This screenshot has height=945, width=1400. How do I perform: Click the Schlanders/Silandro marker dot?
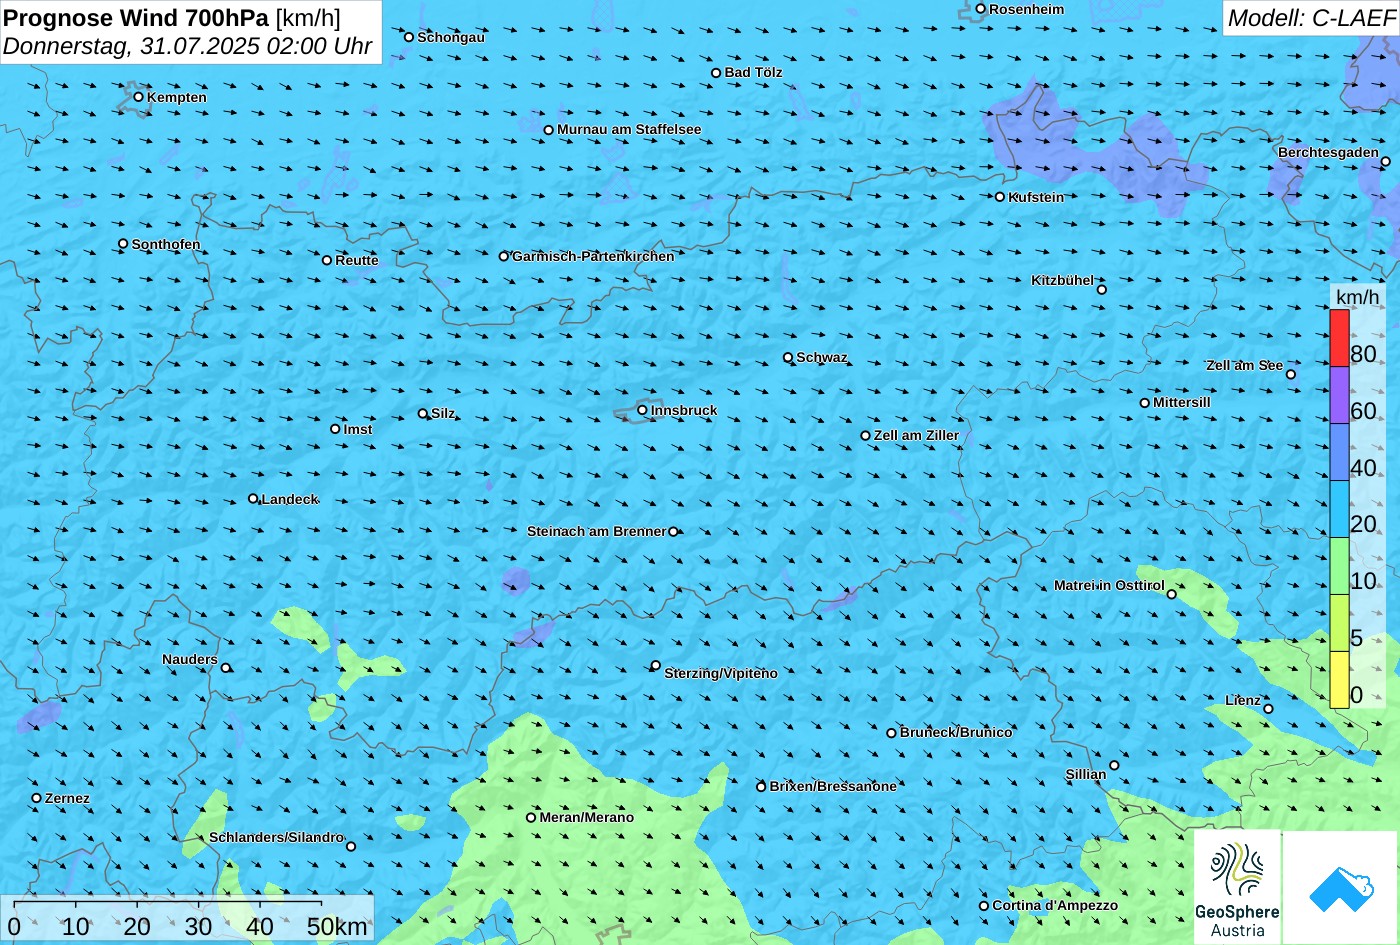[350, 846]
